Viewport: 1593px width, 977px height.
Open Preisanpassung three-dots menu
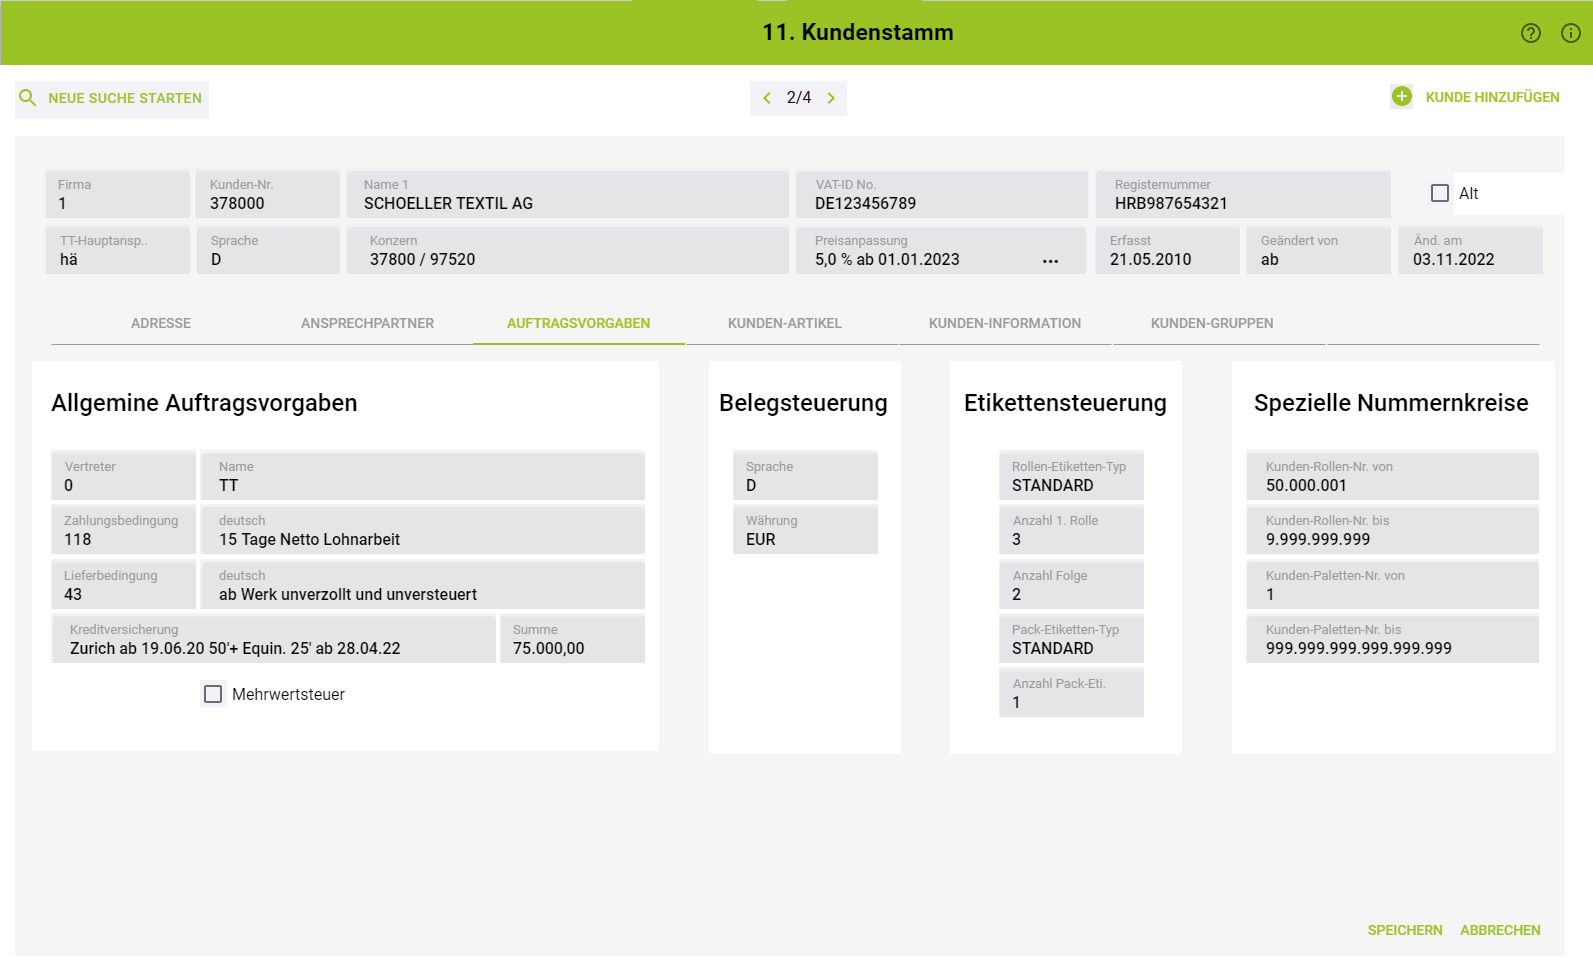tap(1050, 260)
